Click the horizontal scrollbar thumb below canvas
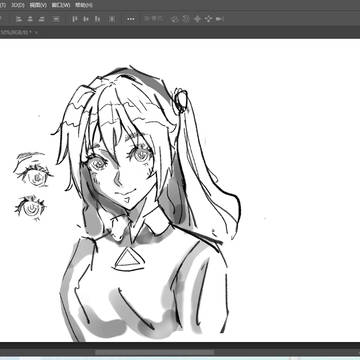This screenshot has width=360, height=360. (154, 352)
